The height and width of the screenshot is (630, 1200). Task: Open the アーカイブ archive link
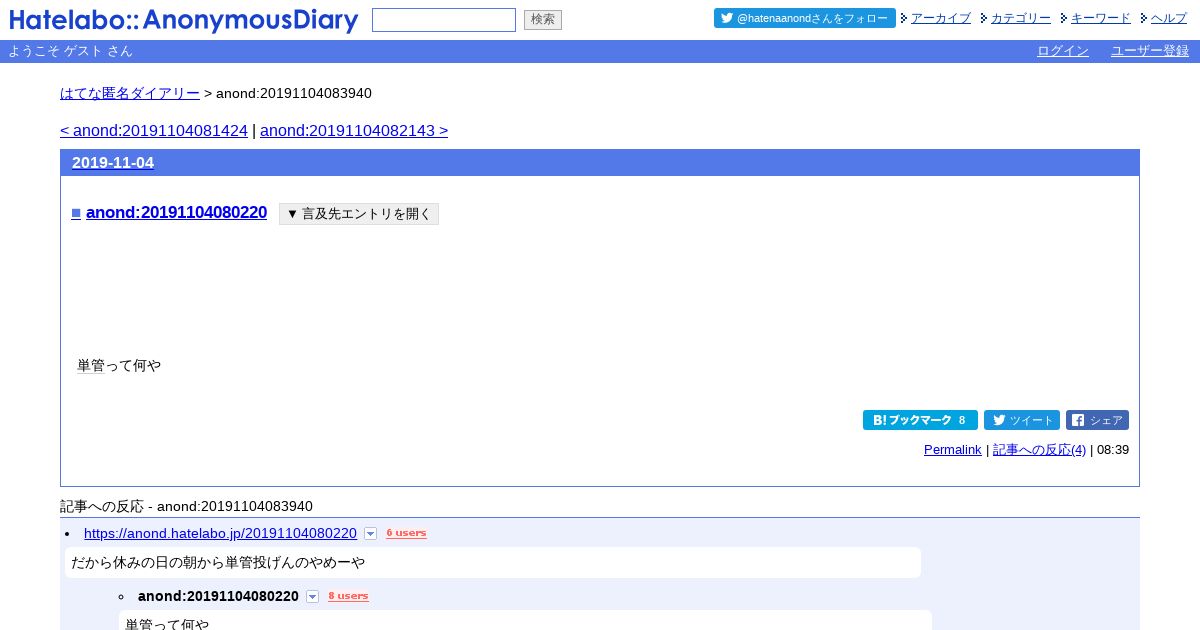(941, 18)
